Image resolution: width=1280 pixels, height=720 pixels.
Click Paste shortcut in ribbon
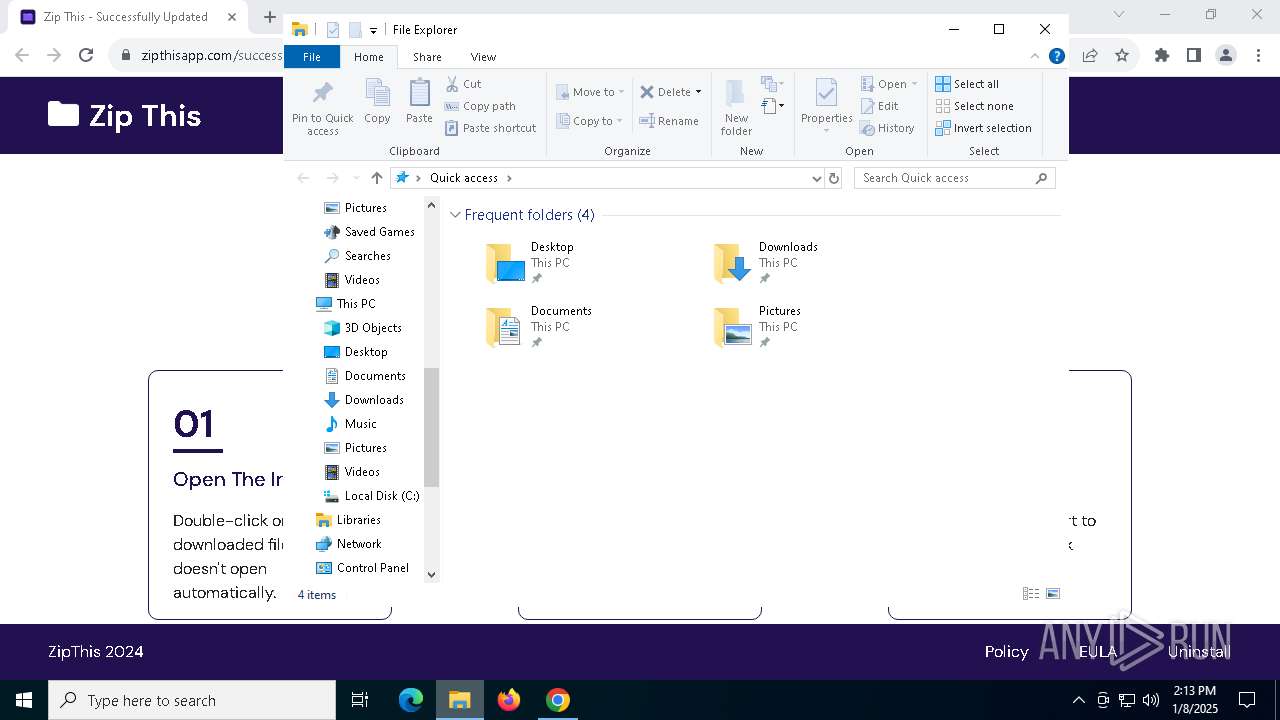(x=490, y=128)
